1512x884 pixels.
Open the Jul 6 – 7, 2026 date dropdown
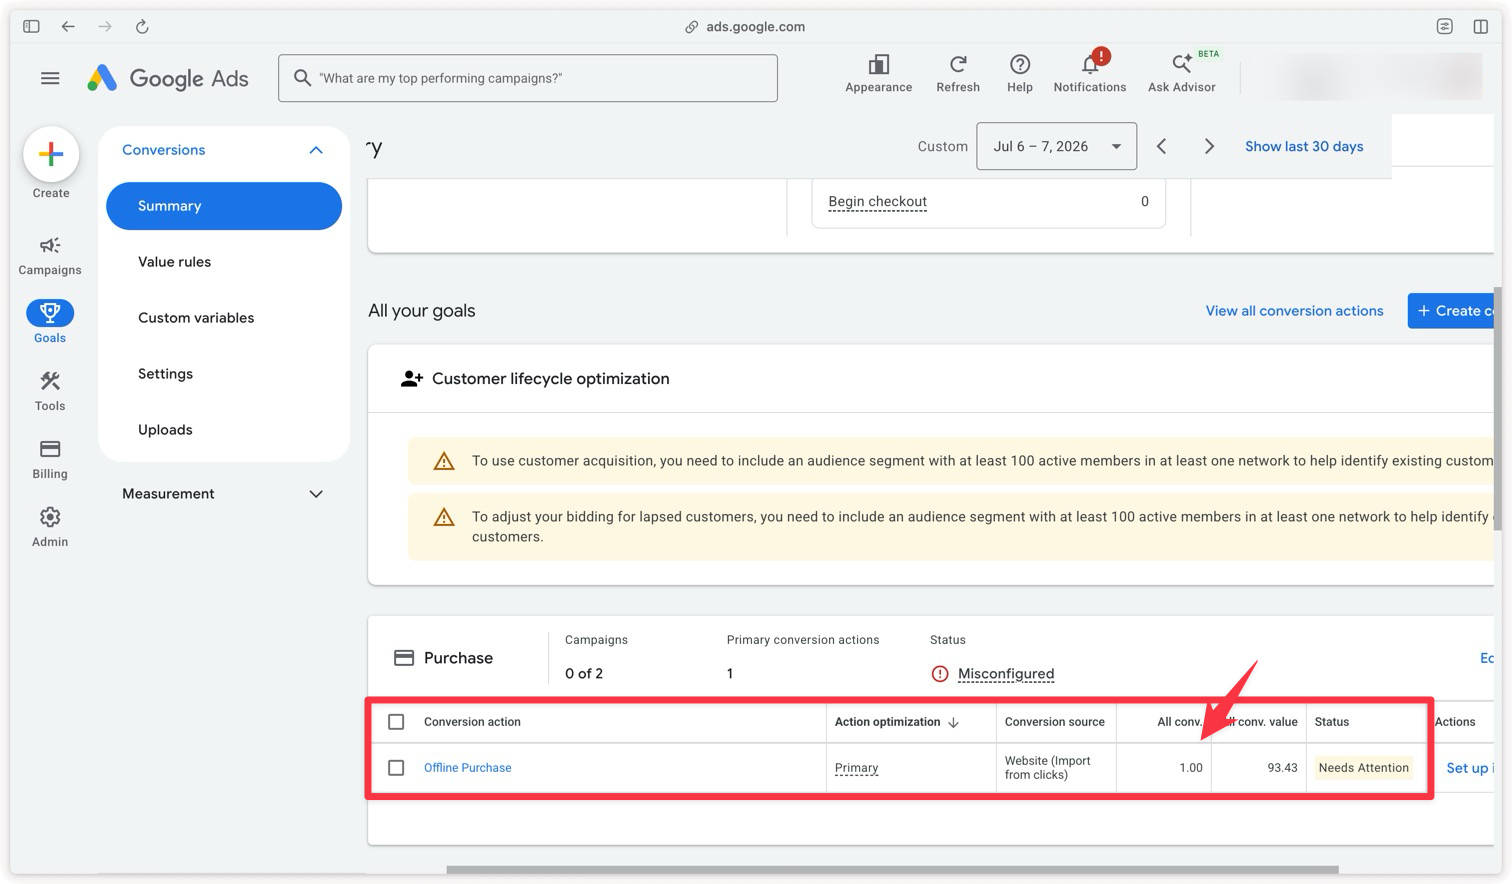click(1056, 146)
